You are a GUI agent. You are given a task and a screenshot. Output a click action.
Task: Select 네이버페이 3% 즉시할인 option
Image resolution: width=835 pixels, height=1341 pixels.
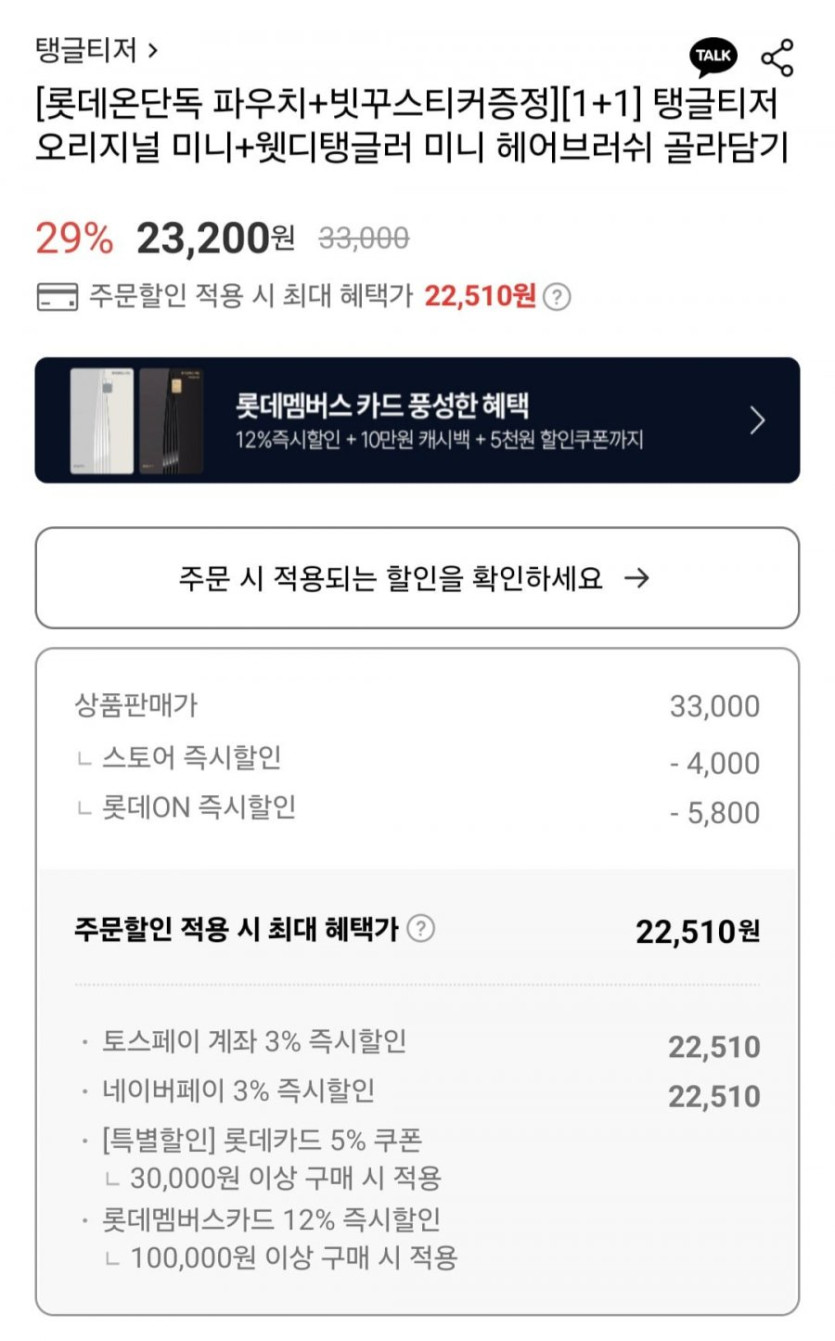tap(238, 1090)
